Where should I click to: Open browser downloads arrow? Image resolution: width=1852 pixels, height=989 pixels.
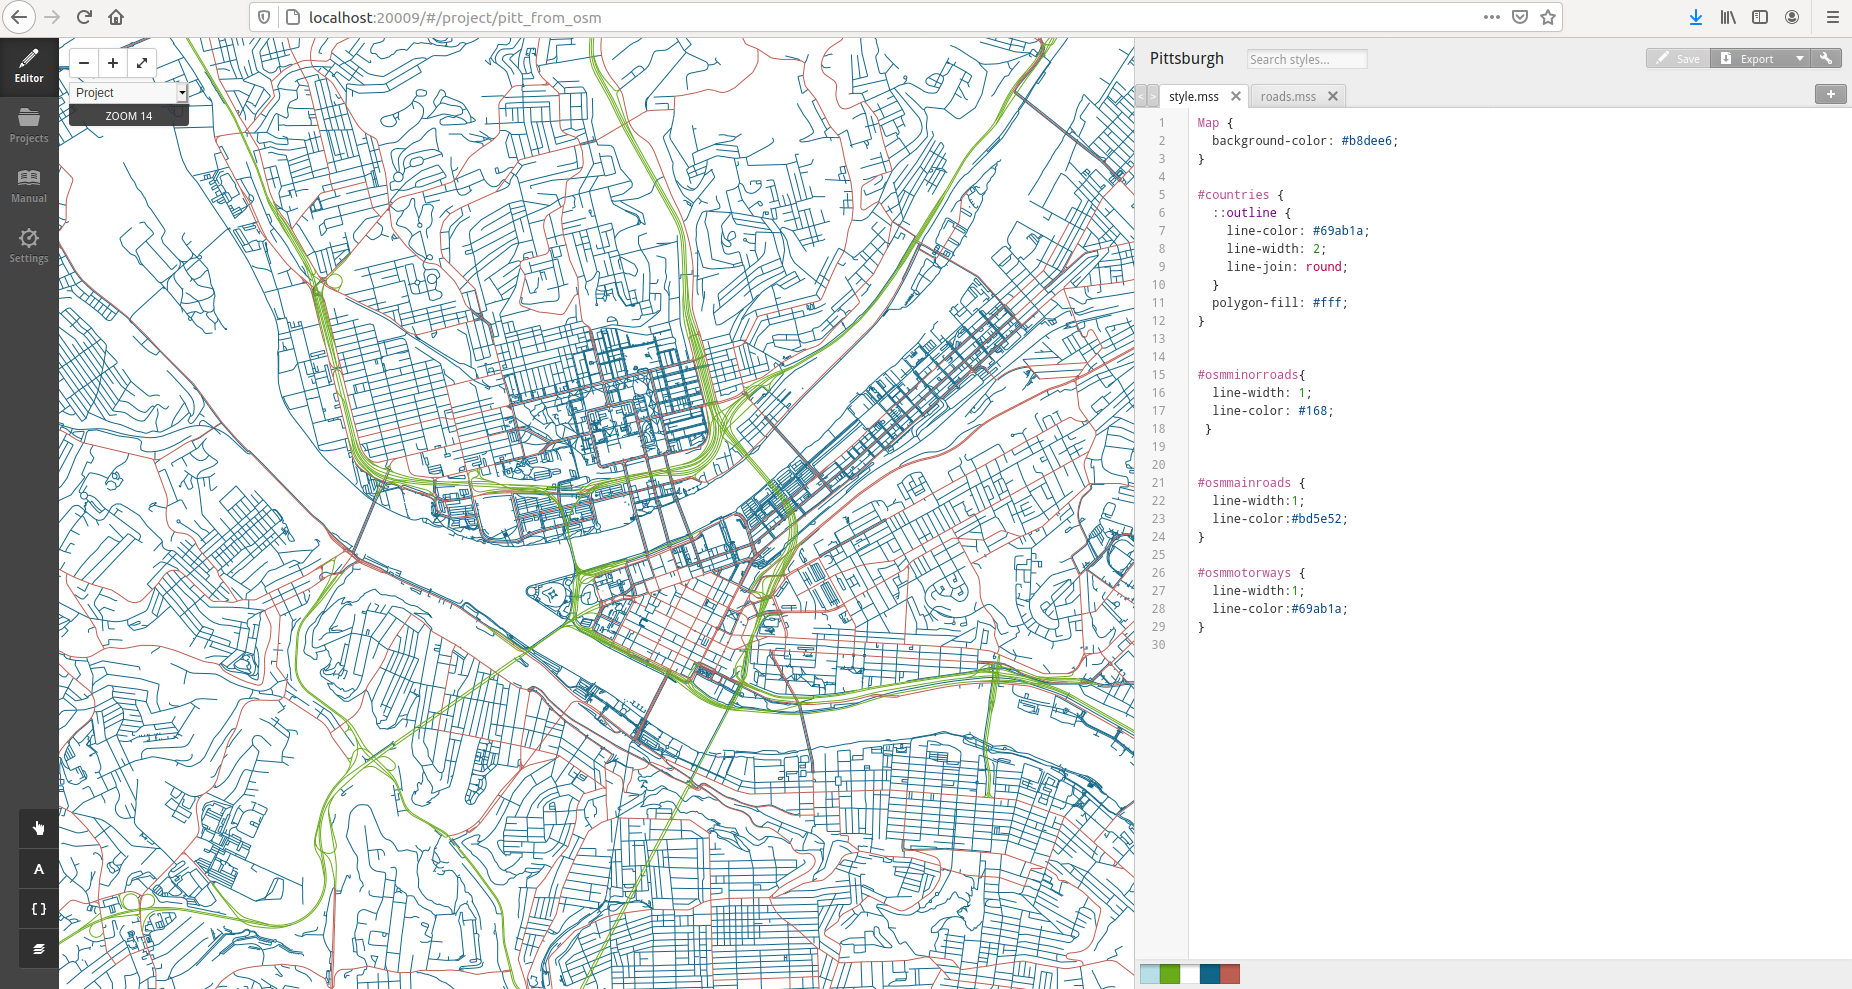[1696, 17]
